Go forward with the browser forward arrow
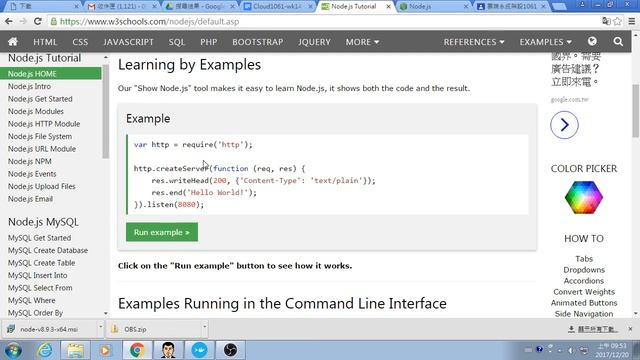 coord(23,22)
